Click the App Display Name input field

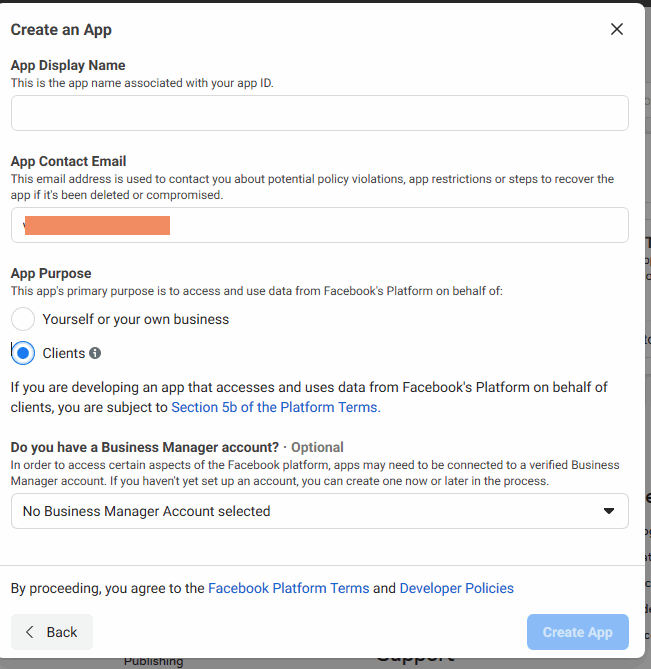(x=320, y=113)
